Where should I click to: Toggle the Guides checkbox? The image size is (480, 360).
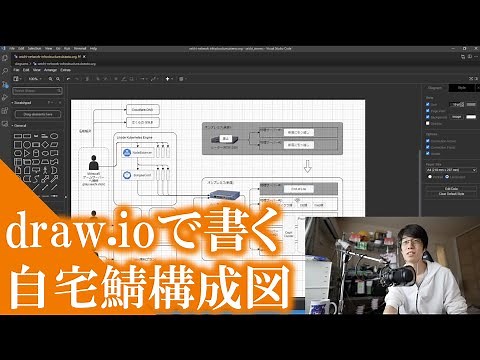coord(428,153)
